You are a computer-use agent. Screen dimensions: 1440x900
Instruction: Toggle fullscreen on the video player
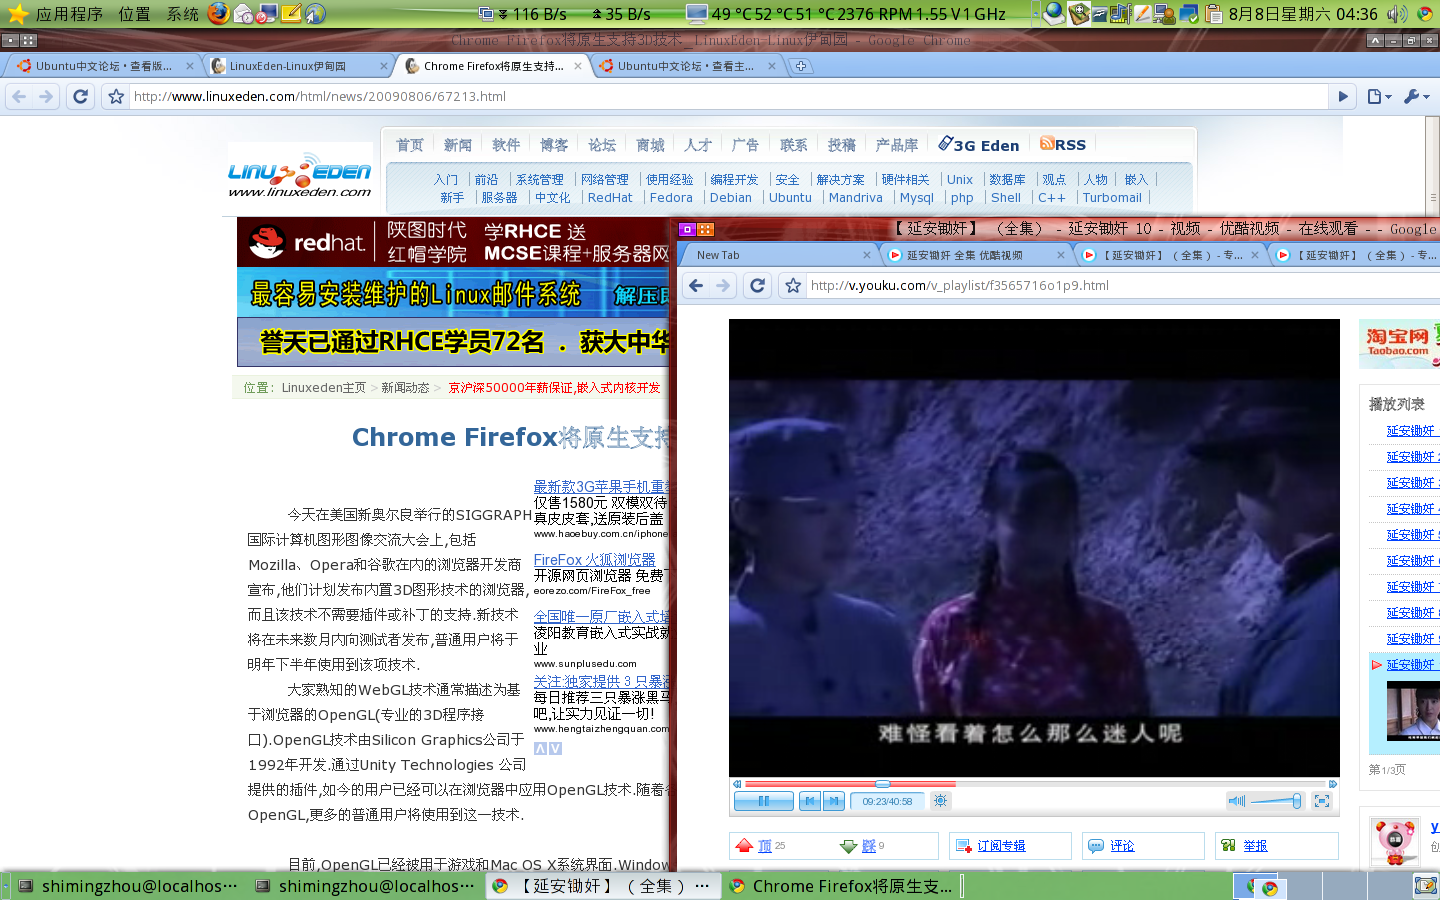pyautogui.click(x=1322, y=801)
